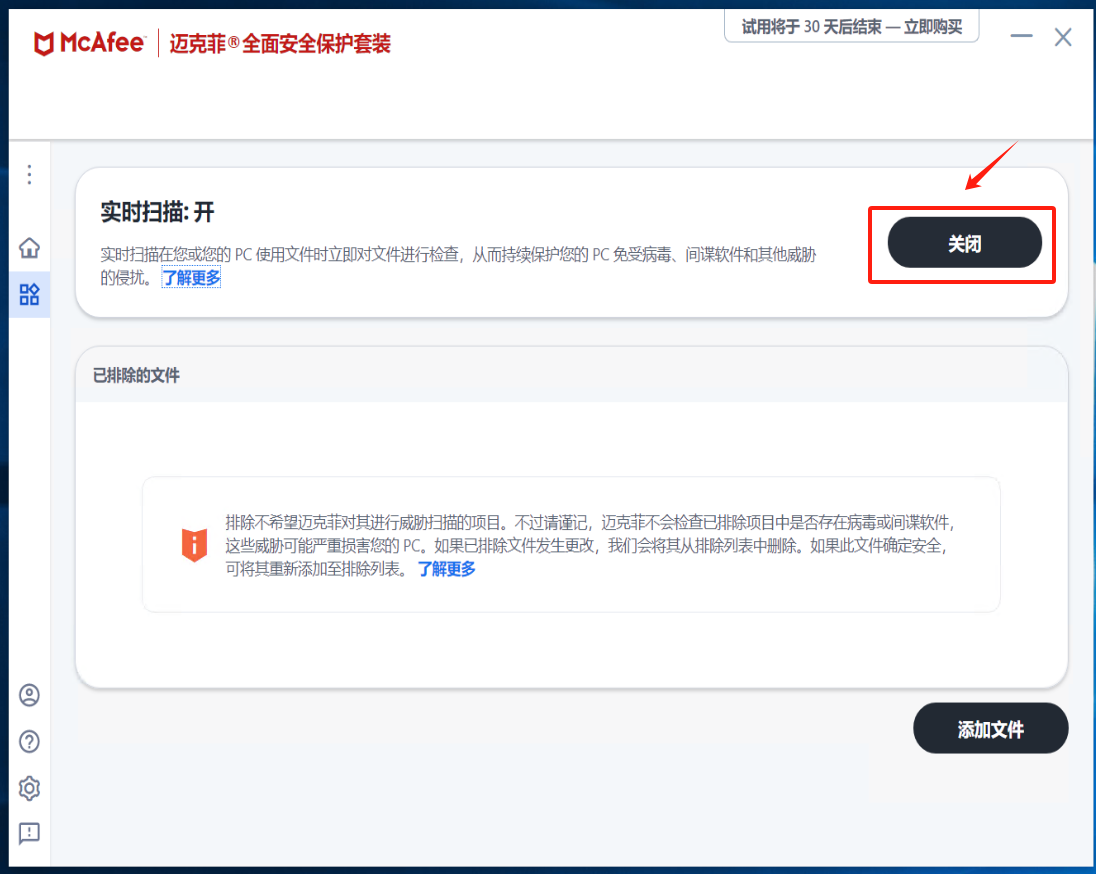Click the orange info shield icon
This screenshot has width=1096, height=874.
(x=194, y=545)
